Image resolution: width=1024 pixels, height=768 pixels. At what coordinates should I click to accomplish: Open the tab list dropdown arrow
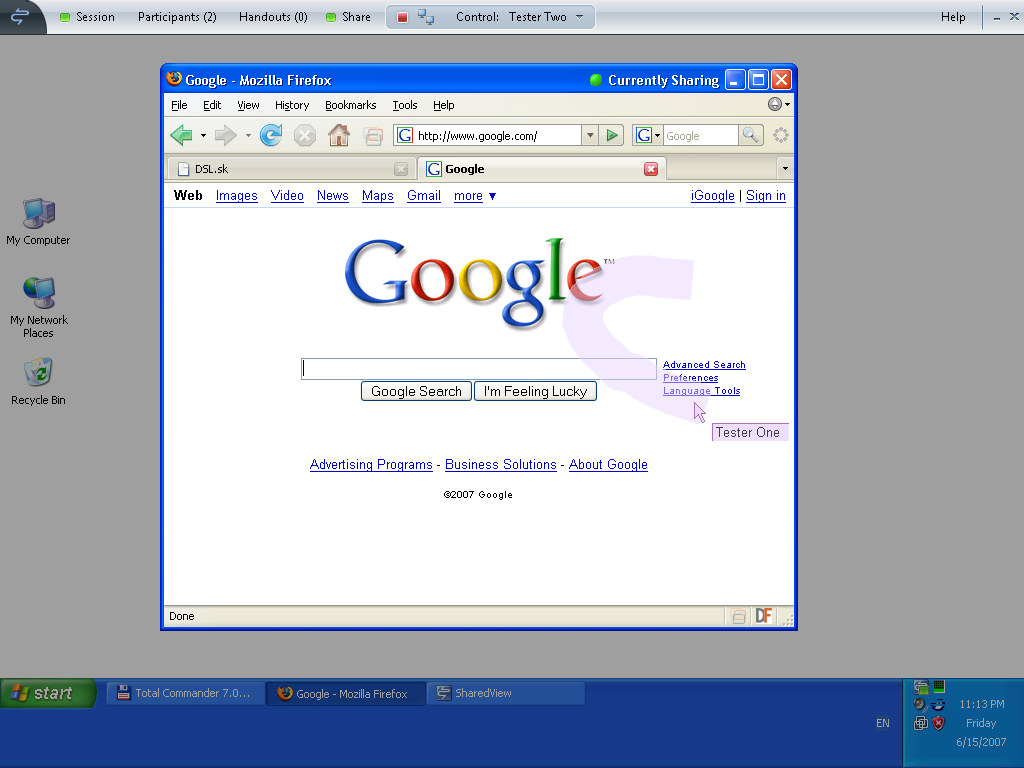tap(785, 168)
